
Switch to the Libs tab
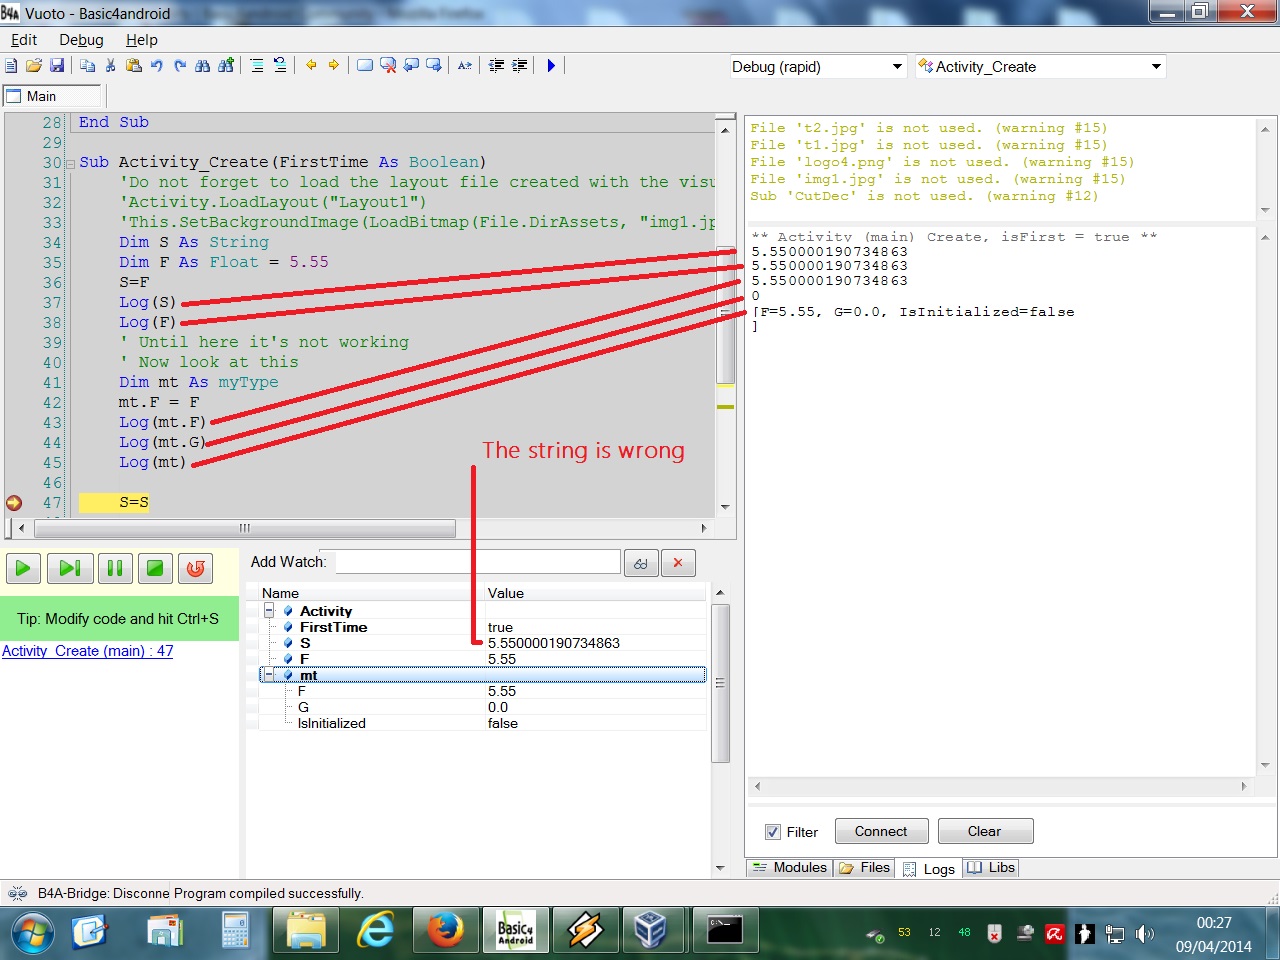pos(991,868)
